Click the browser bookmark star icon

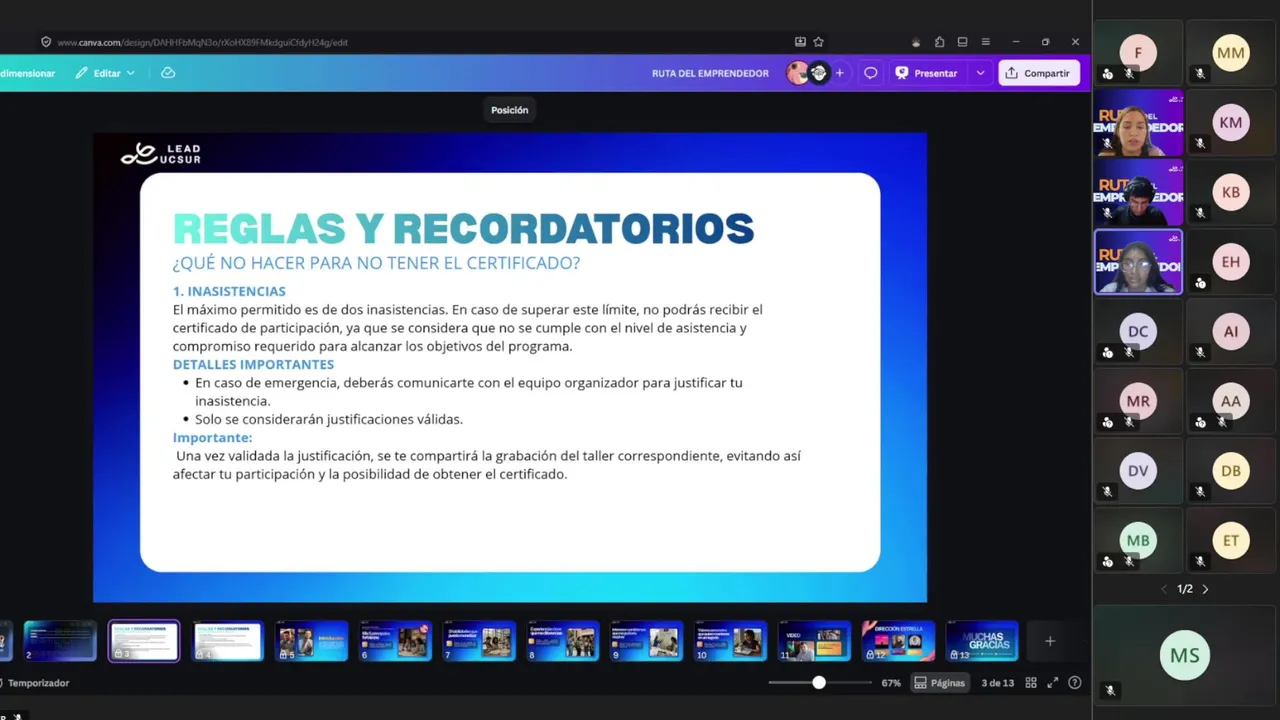pos(818,42)
